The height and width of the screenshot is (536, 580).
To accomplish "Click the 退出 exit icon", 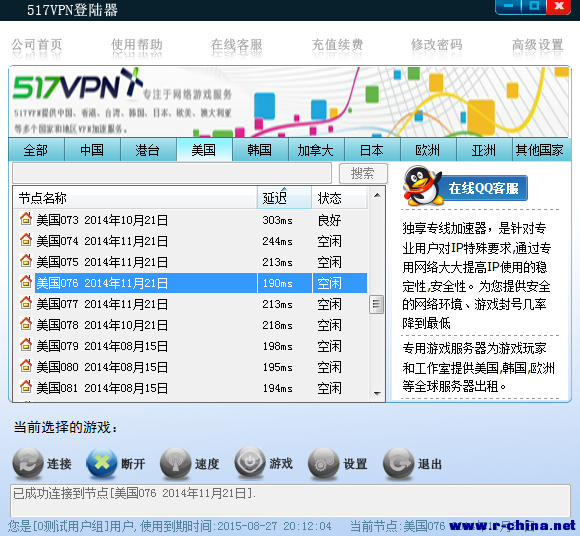I will click(398, 463).
